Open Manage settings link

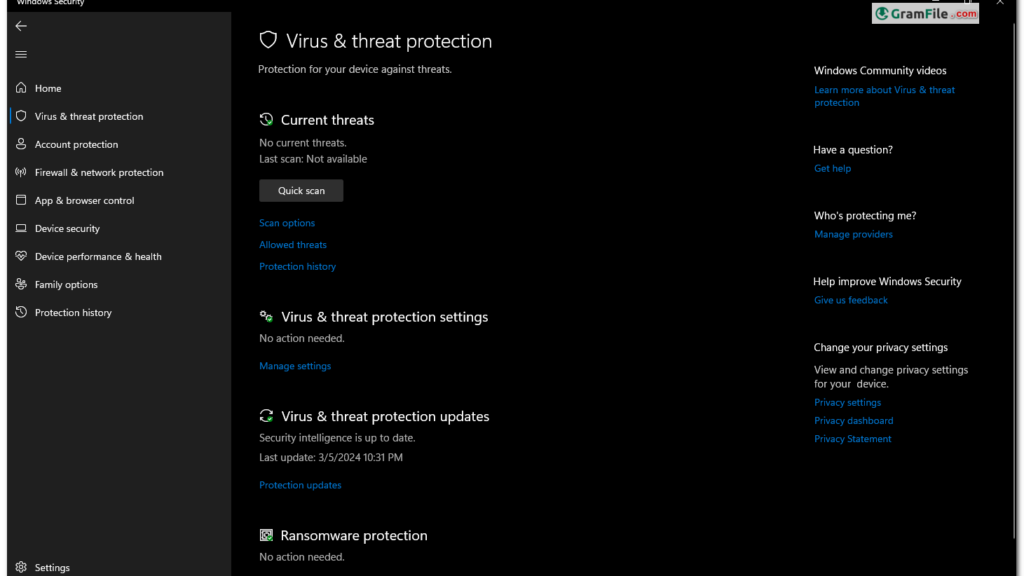click(x=295, y=366)
